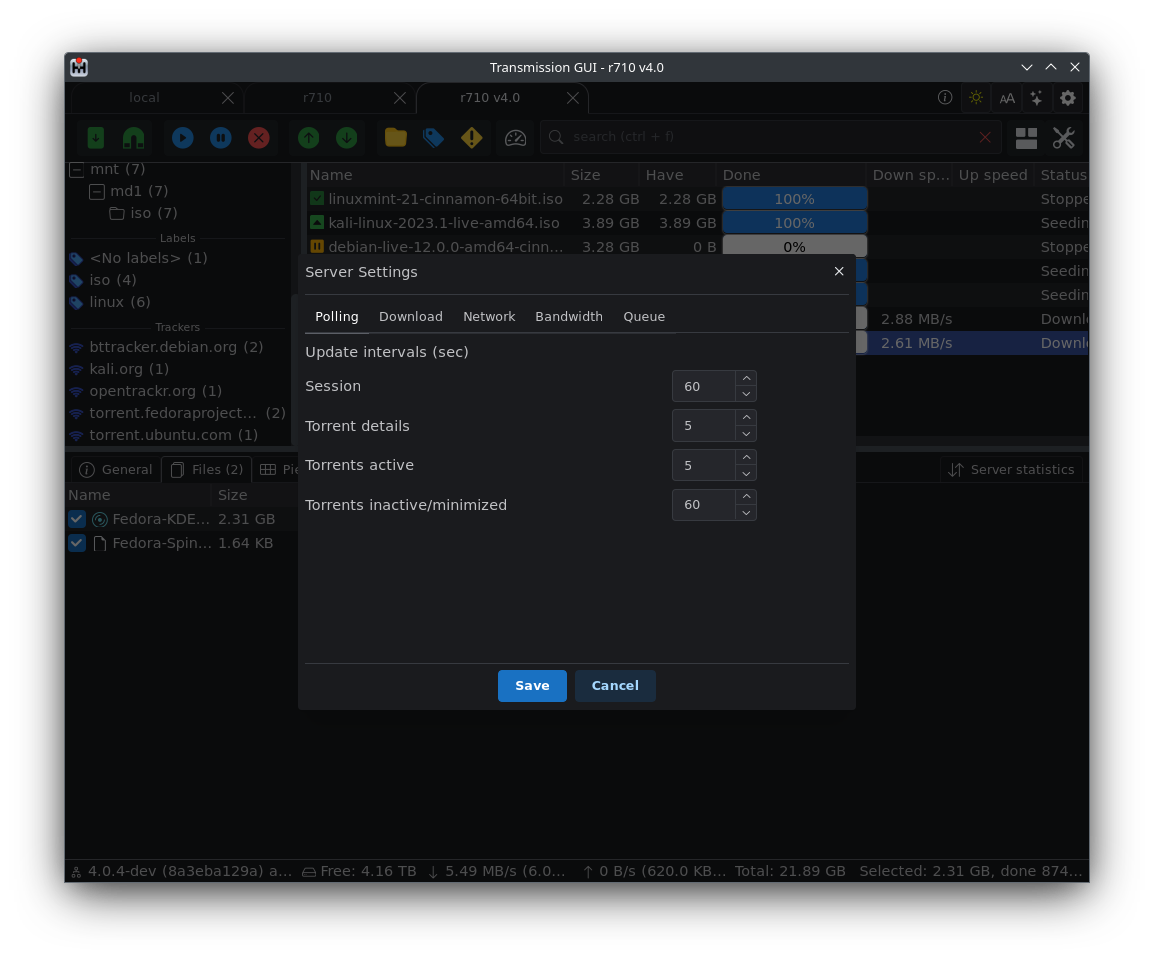Collapse the mnt folder in sidebar

[x=76, y=169]
